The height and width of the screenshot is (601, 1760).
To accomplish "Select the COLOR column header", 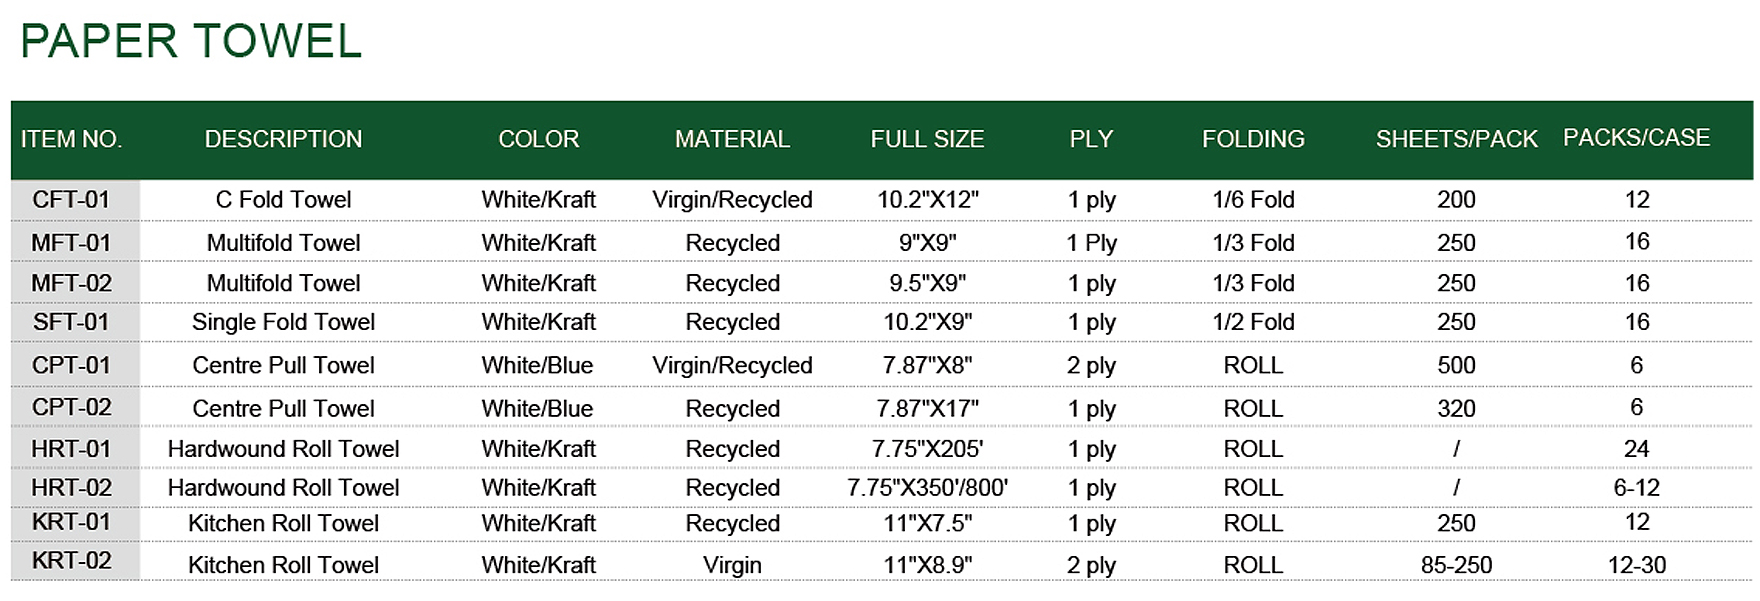I will (x=538, y=139).
